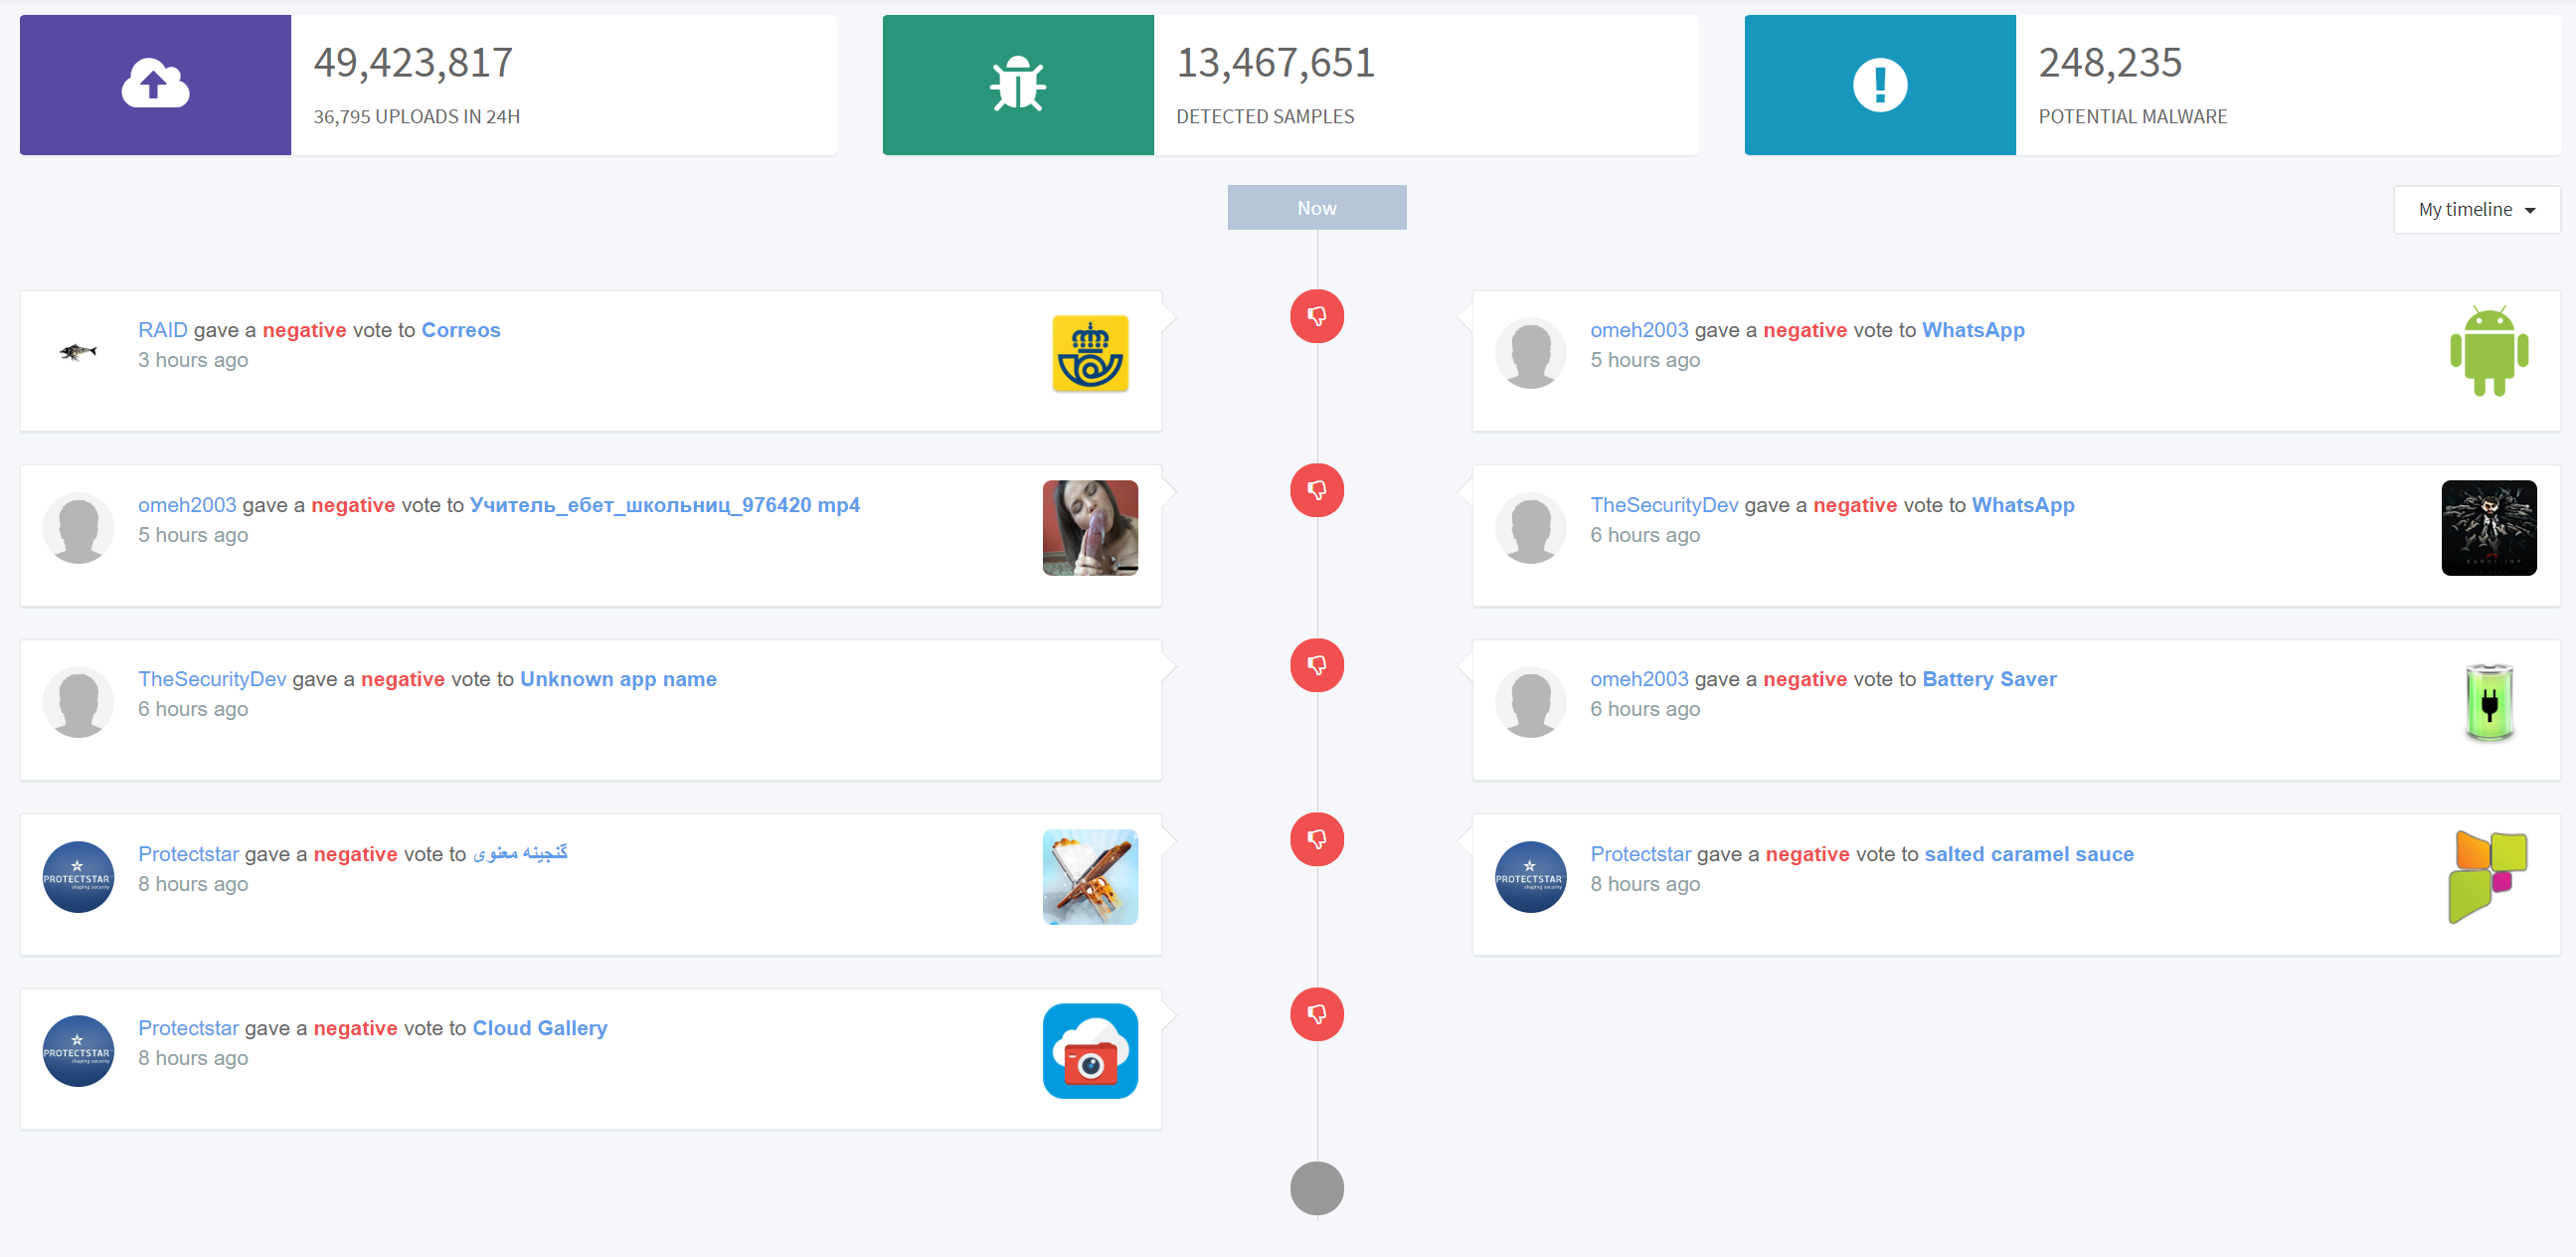The width and height of the screenshot is (2576, 1257).
Task: Click the green bug detected samples icon
Action: [1017, 84]
